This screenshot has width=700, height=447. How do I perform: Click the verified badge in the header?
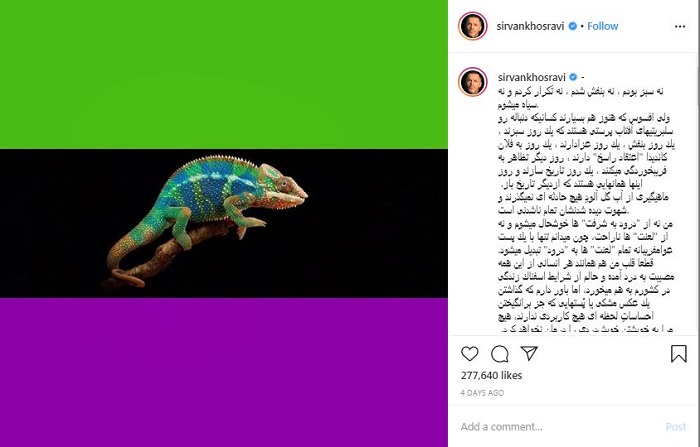[x=573, y=26]
